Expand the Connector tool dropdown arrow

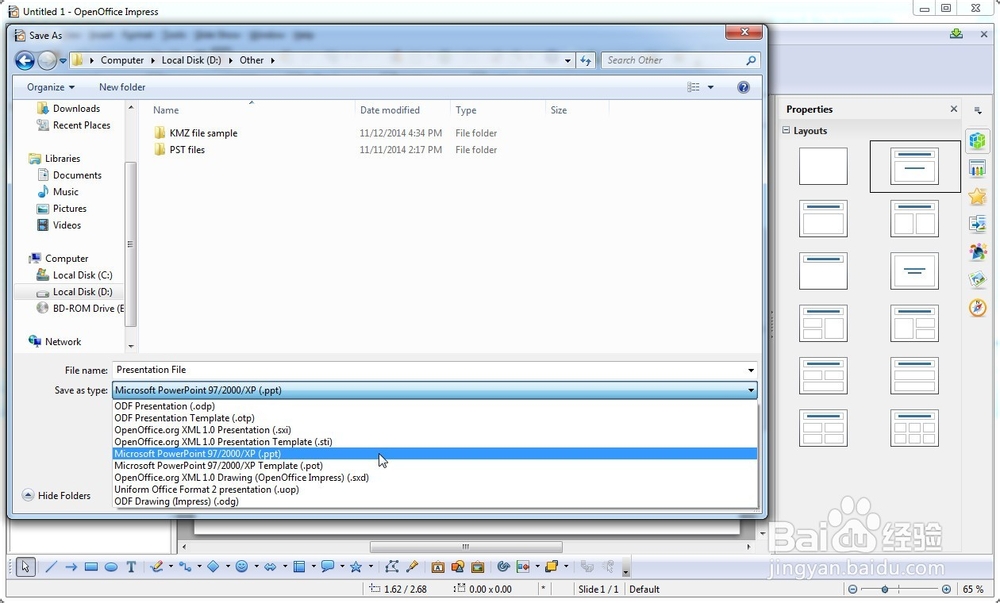tap(199, 567)
